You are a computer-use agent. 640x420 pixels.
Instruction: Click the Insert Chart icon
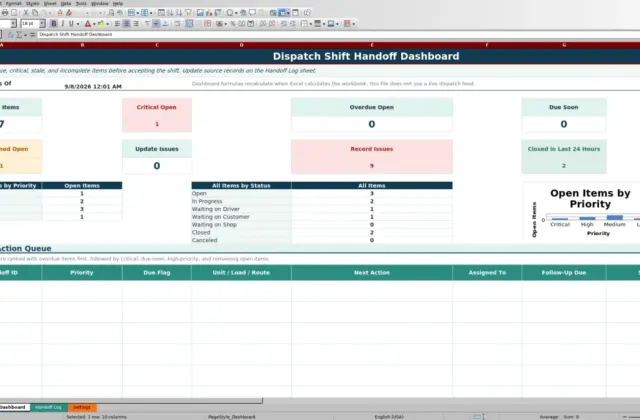click(209, 13)
